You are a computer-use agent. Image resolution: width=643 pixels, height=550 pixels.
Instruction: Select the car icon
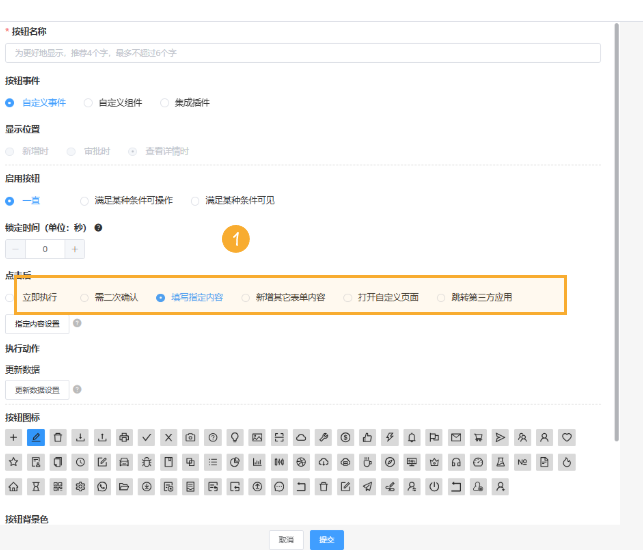pos(124,462)
